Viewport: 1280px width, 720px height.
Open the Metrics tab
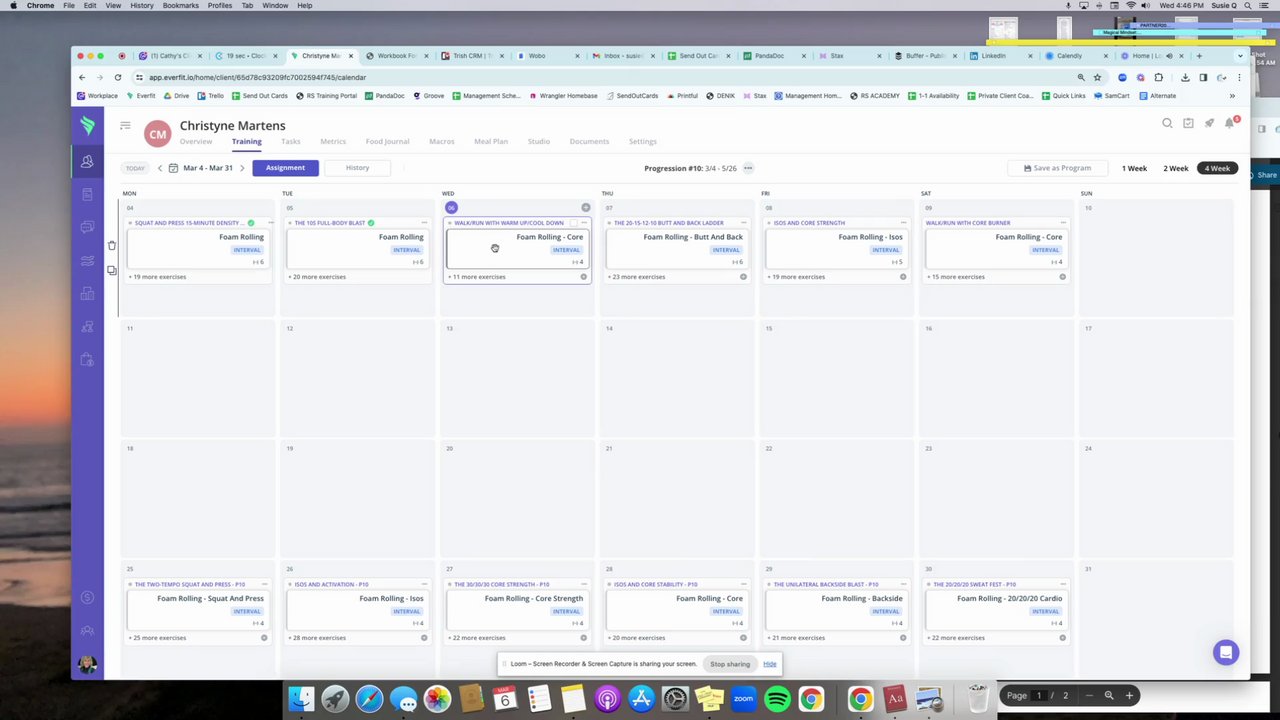[x=333, y=142]
